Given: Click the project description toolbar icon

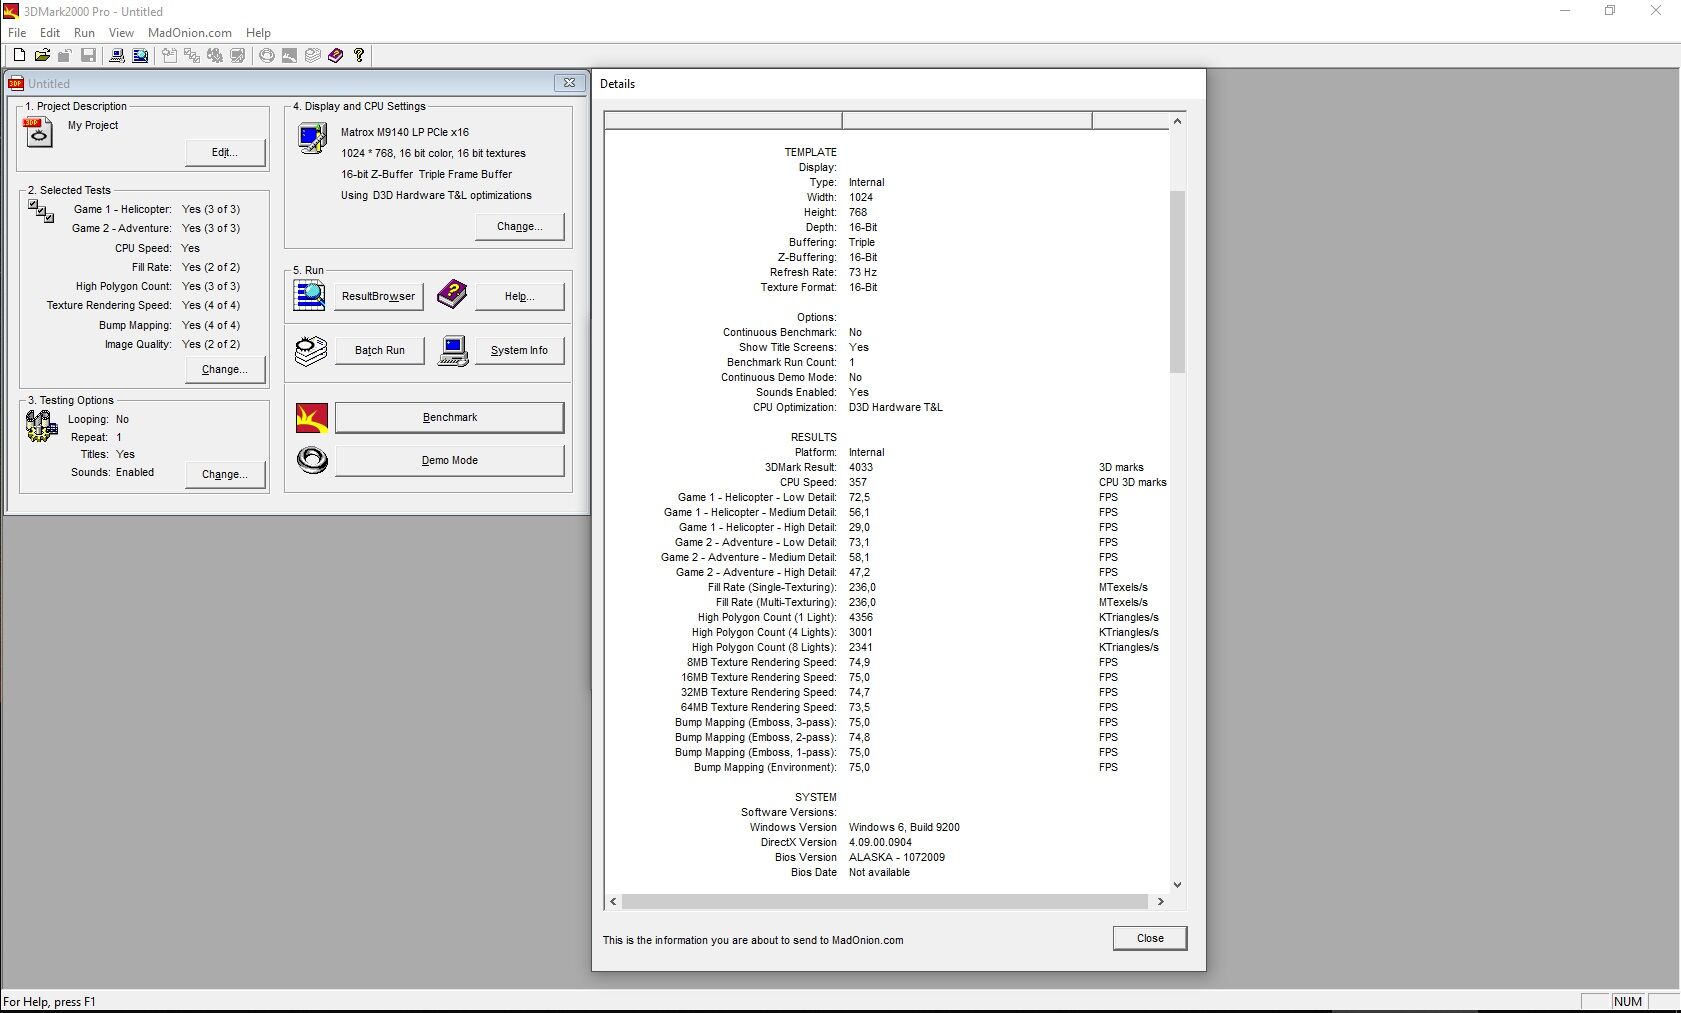Looking at the screenshot, I should click(x=169, y=55).
